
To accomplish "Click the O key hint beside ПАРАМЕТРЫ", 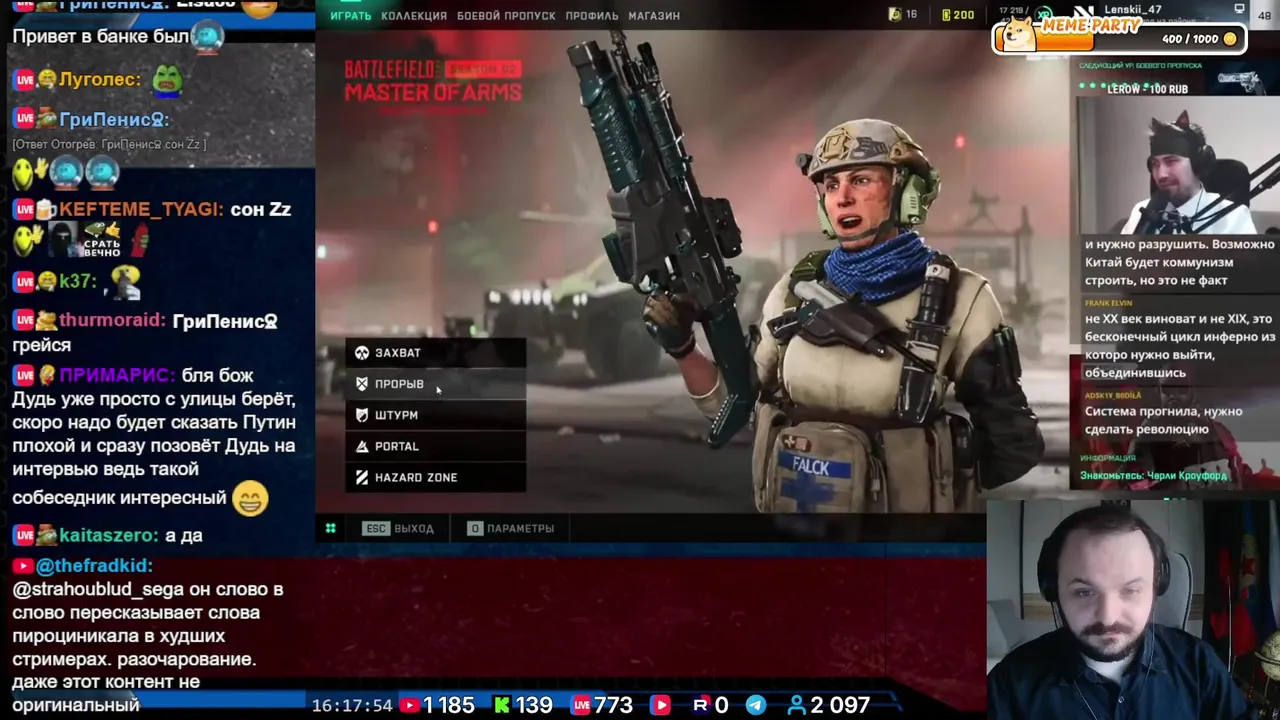I will [x=475, y=528].
